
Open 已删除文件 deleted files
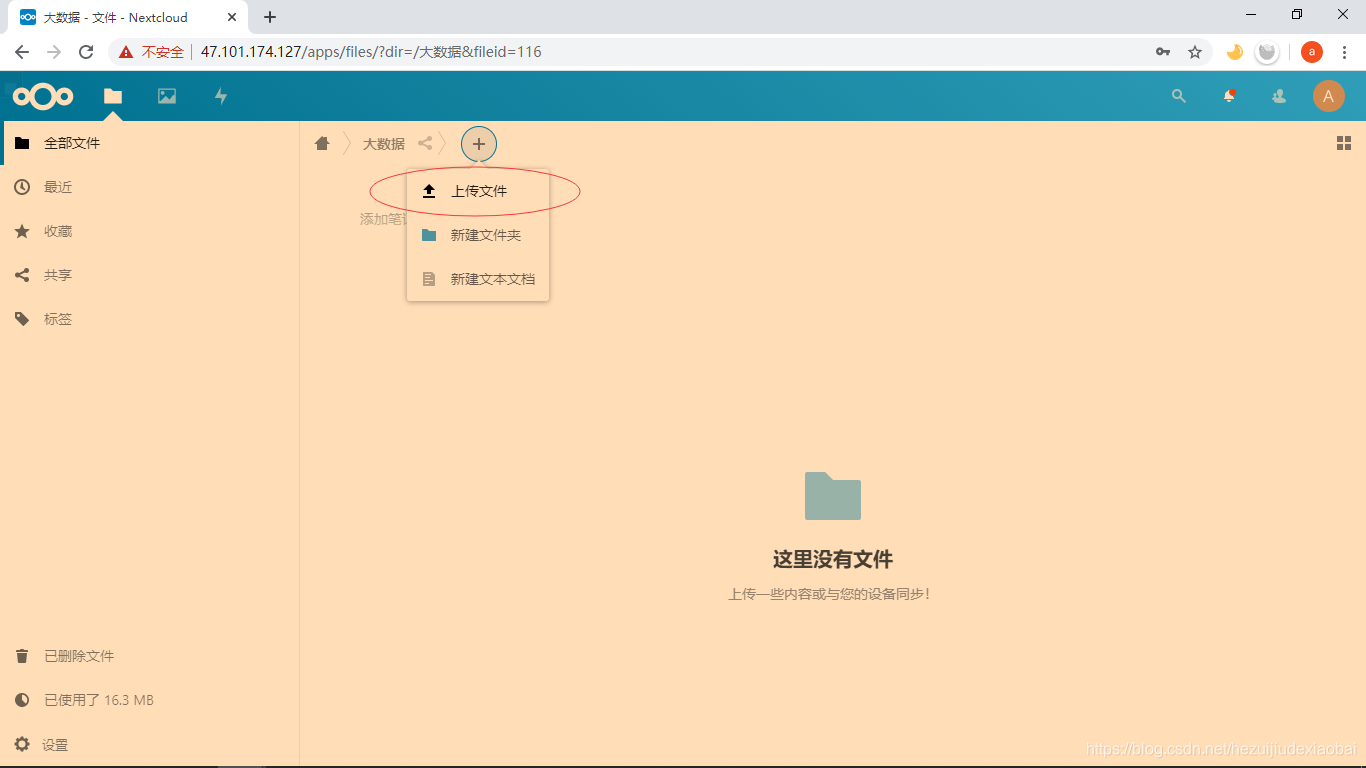click(150, 656)
